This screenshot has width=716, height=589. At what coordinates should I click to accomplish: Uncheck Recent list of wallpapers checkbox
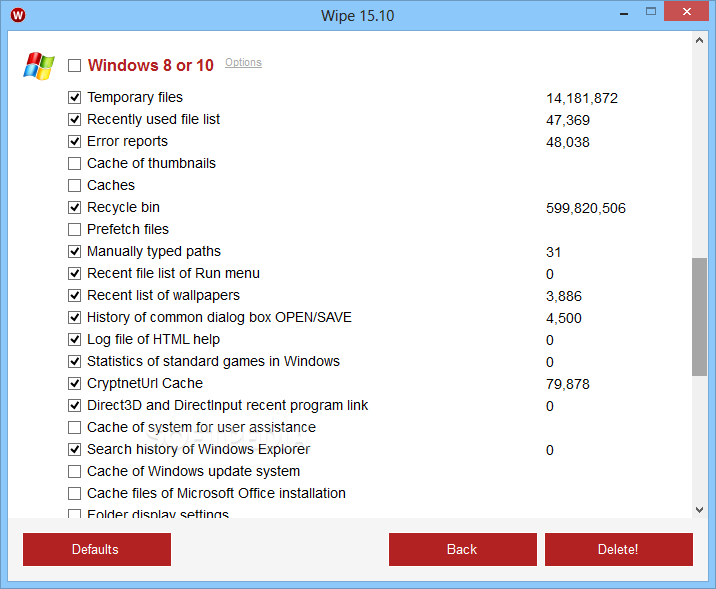74,295
